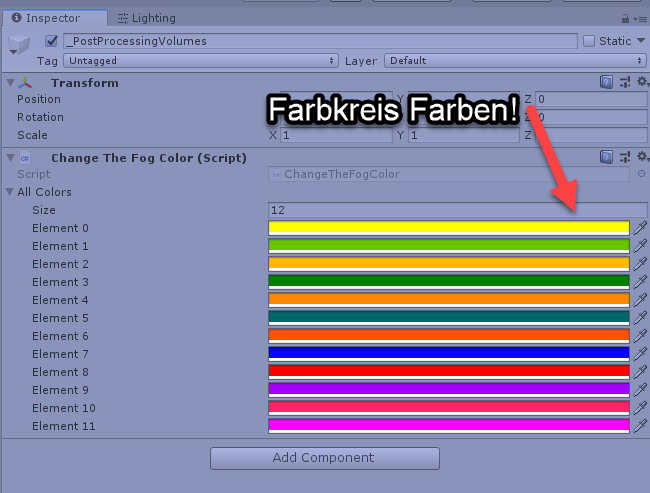Pick color with Element 10 eyedropper
The height and width of the screenshot is (493, 650).
click(x=640, y=408)
